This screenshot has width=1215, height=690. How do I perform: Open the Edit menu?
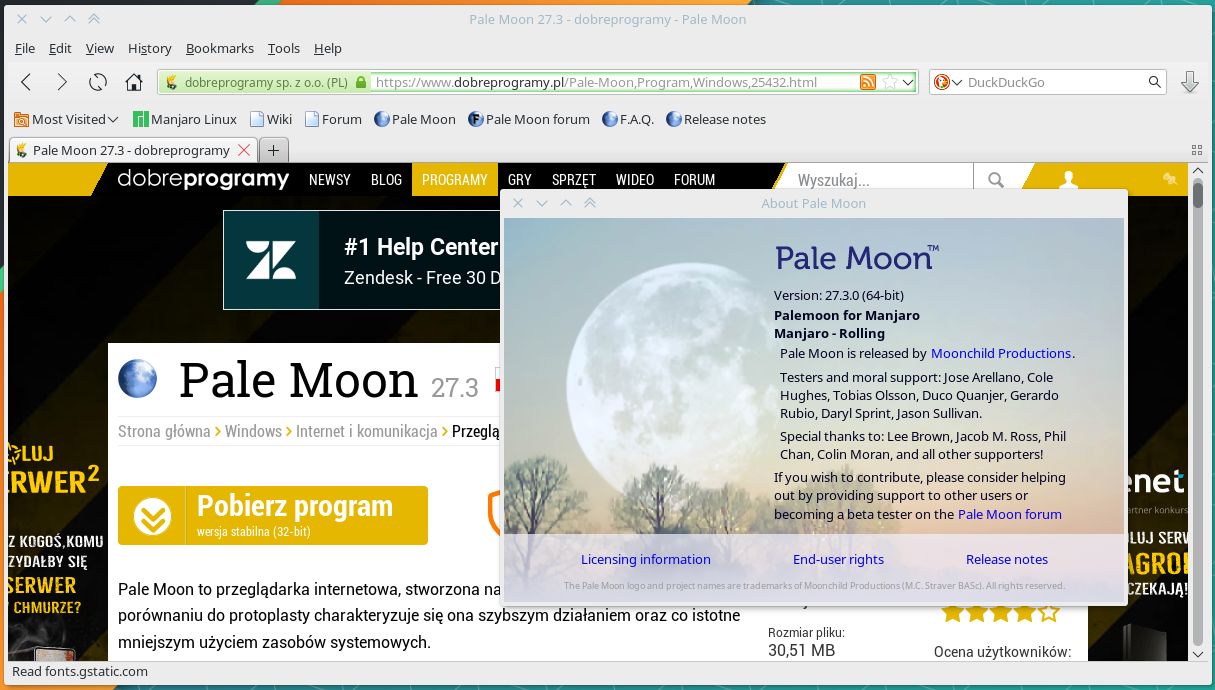(x=60, y=48)
